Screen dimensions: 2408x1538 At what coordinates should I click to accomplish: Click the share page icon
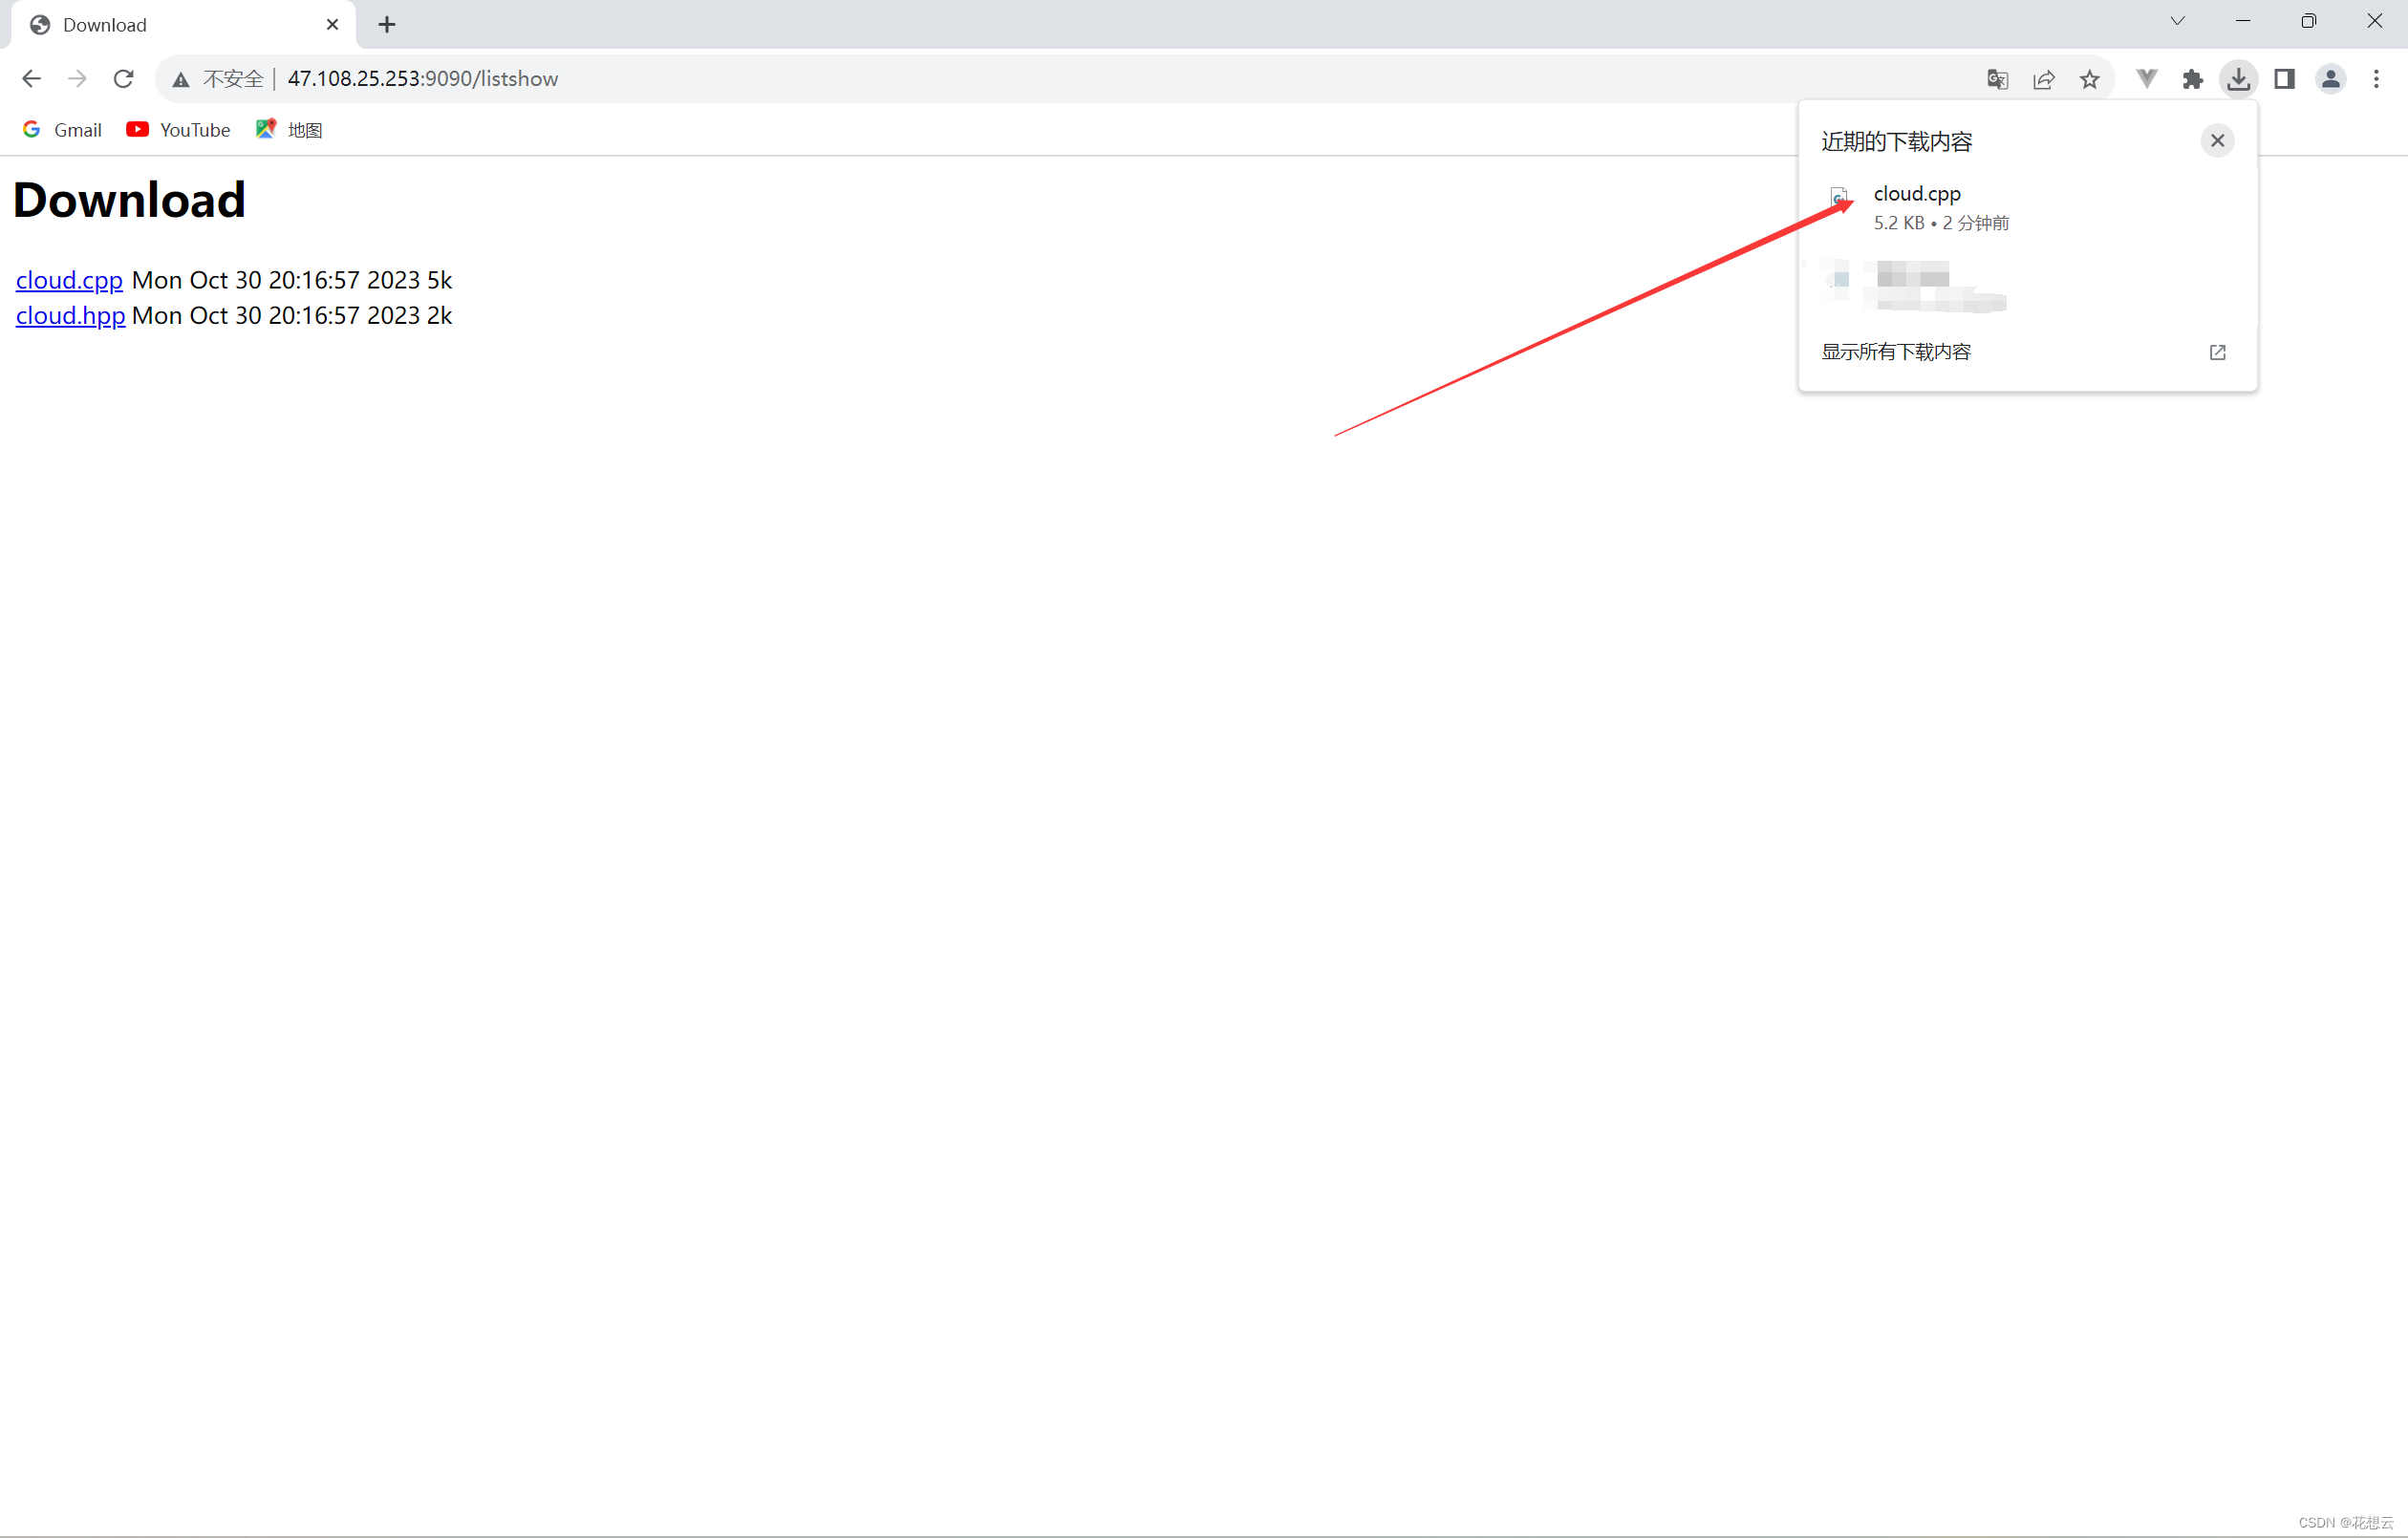coord(2043,79)
